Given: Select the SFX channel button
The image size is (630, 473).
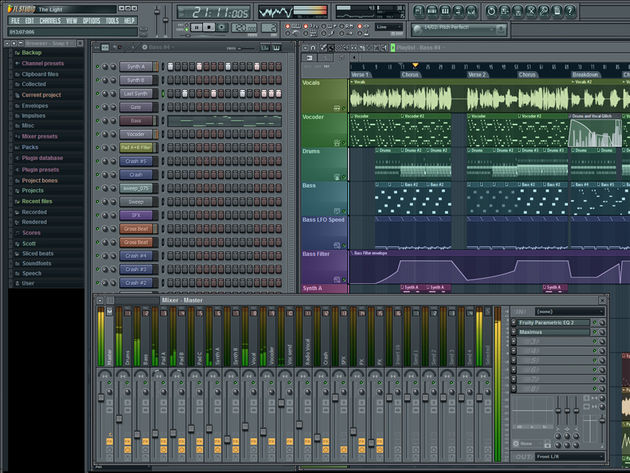Looking at the screenshot, I should point(136,215).
